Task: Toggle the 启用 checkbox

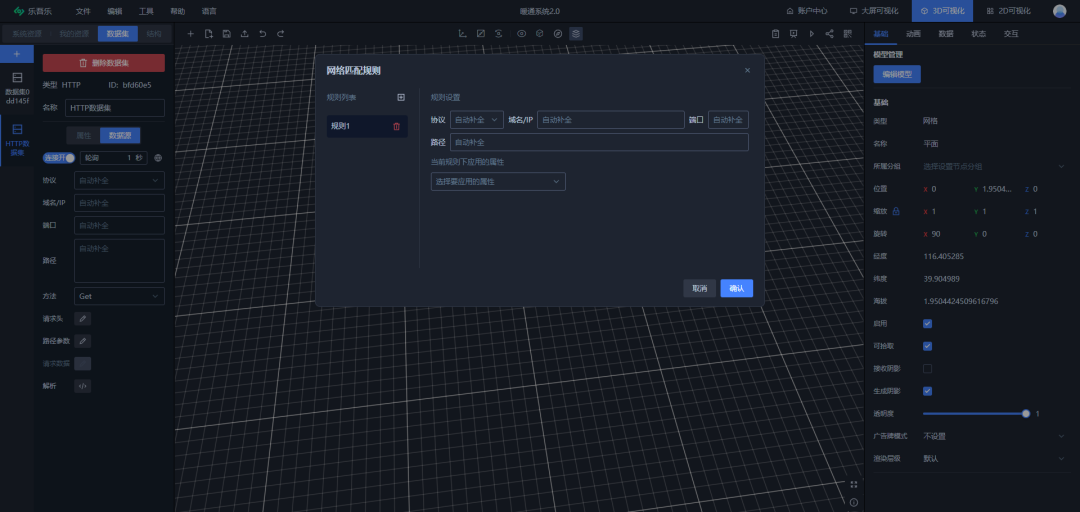Action: tap(927, 323)
